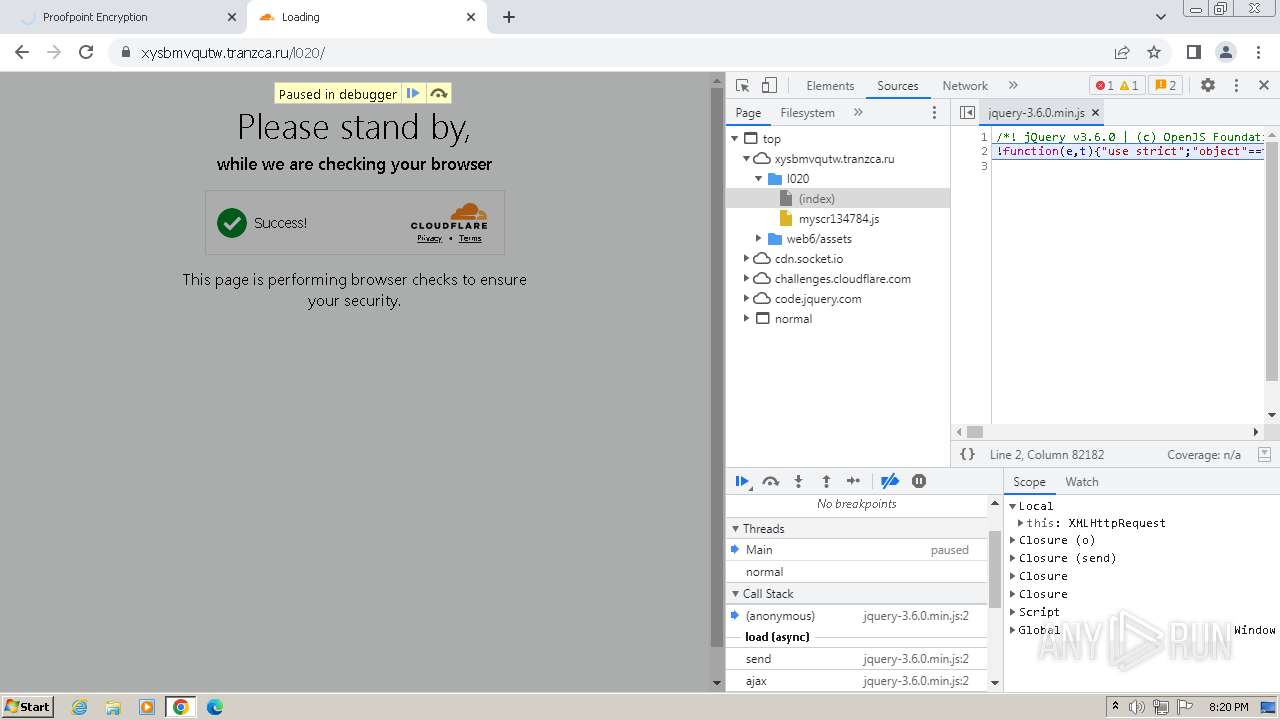Open DevTools settings gear

point(1208,86)
